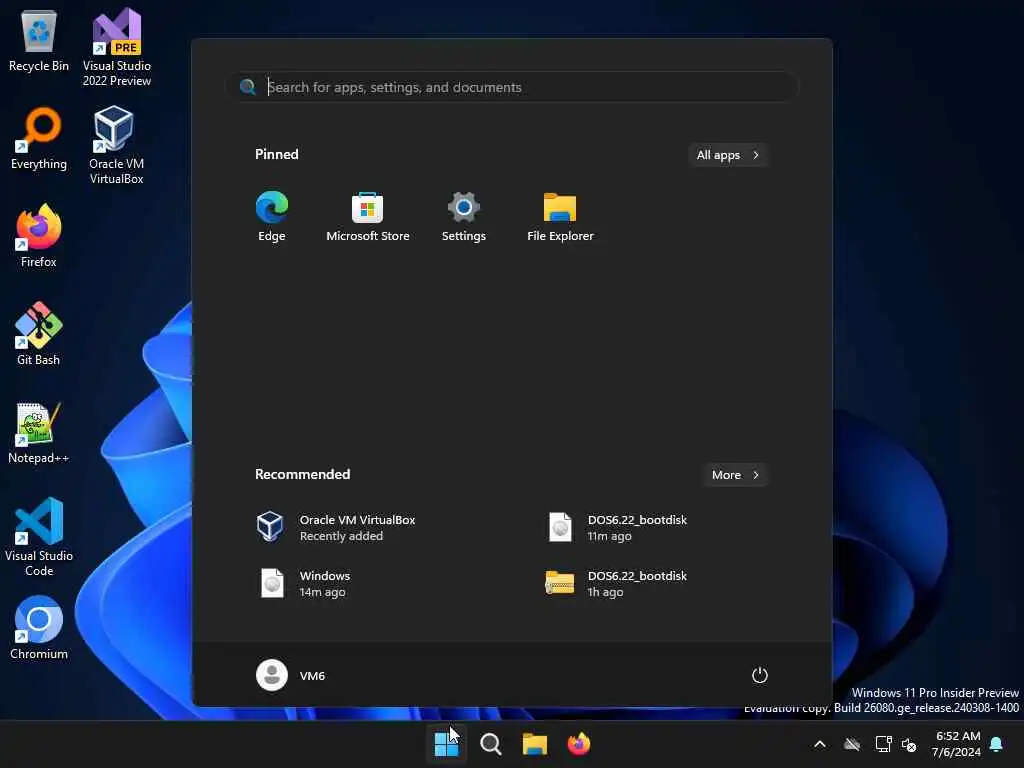1024x768 pixels.
Task: Select Visual Studio Code desktop shortcut
Action: (39, 537)
